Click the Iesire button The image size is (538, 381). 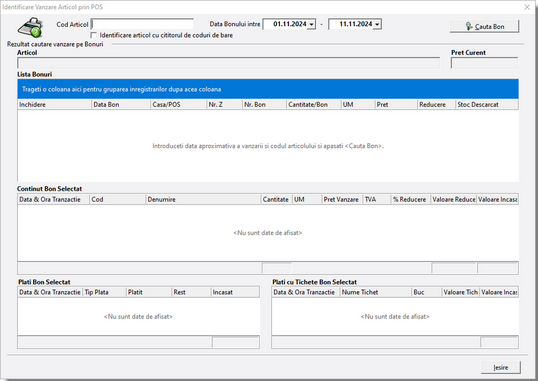501,368
